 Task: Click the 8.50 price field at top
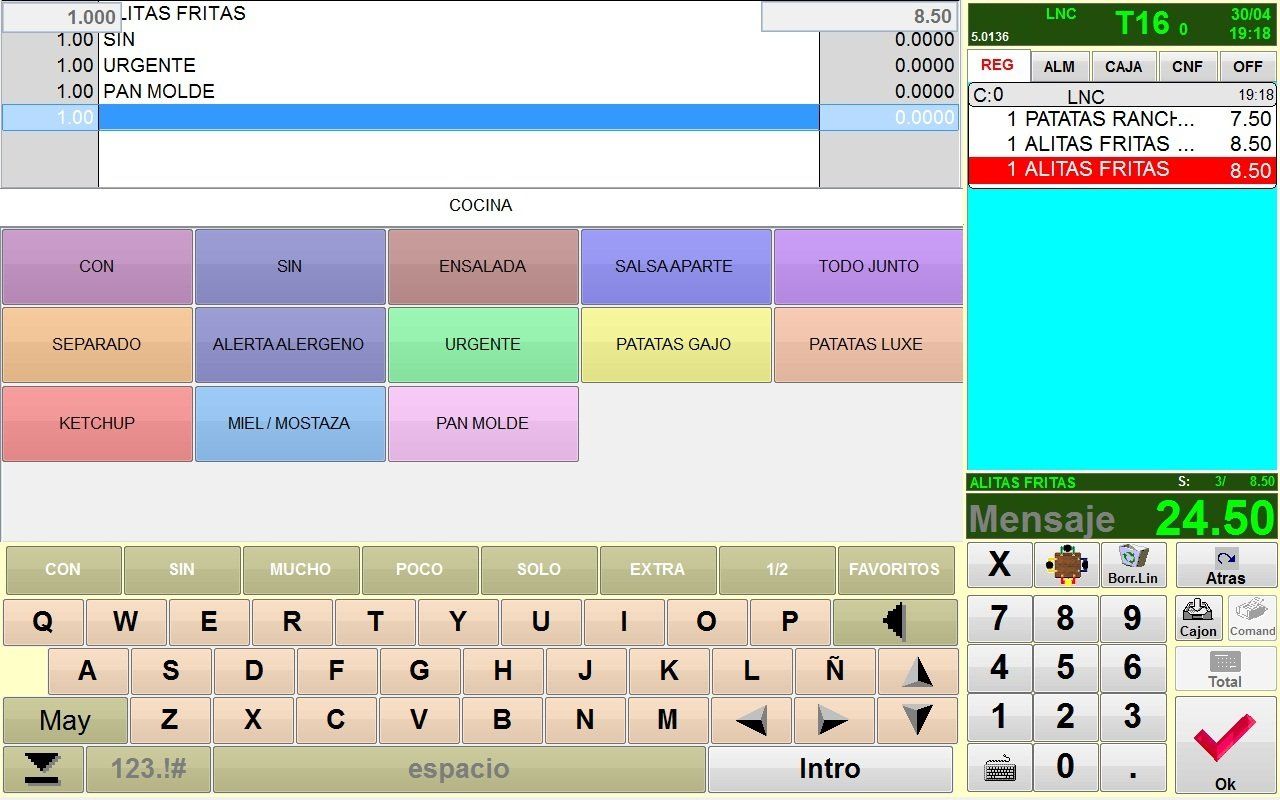click(x=860, y=16)
